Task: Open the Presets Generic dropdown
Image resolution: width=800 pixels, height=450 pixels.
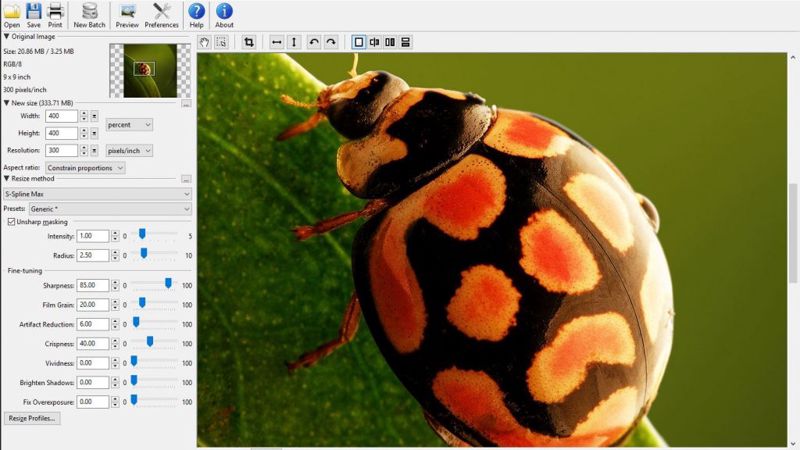Action: click(110, 209)
